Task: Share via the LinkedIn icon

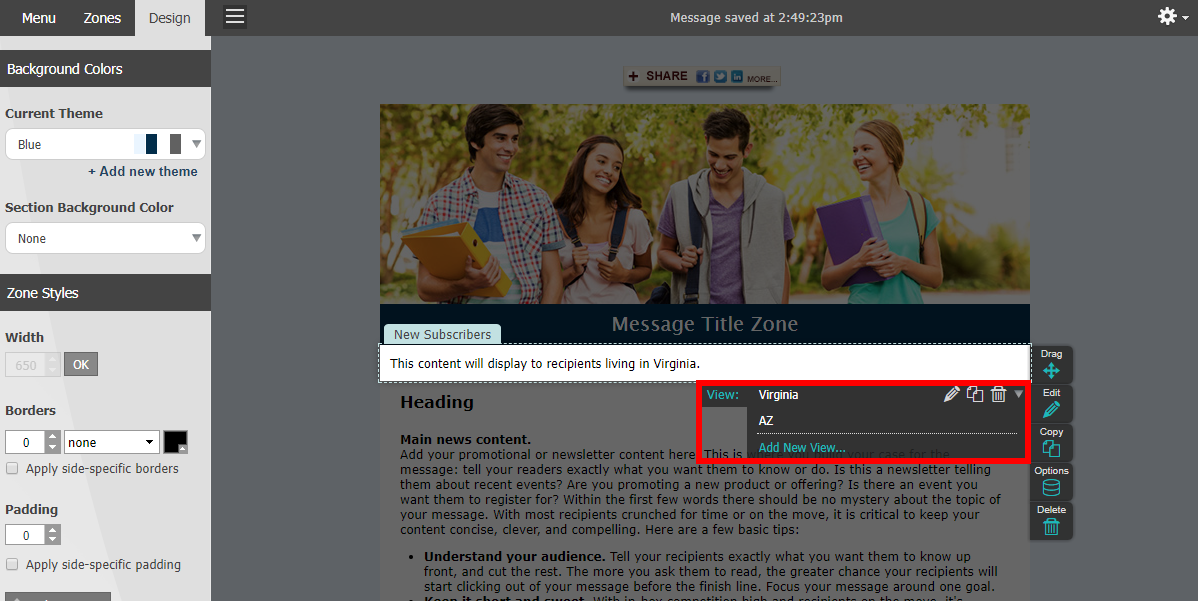Action: click(737, 76)
